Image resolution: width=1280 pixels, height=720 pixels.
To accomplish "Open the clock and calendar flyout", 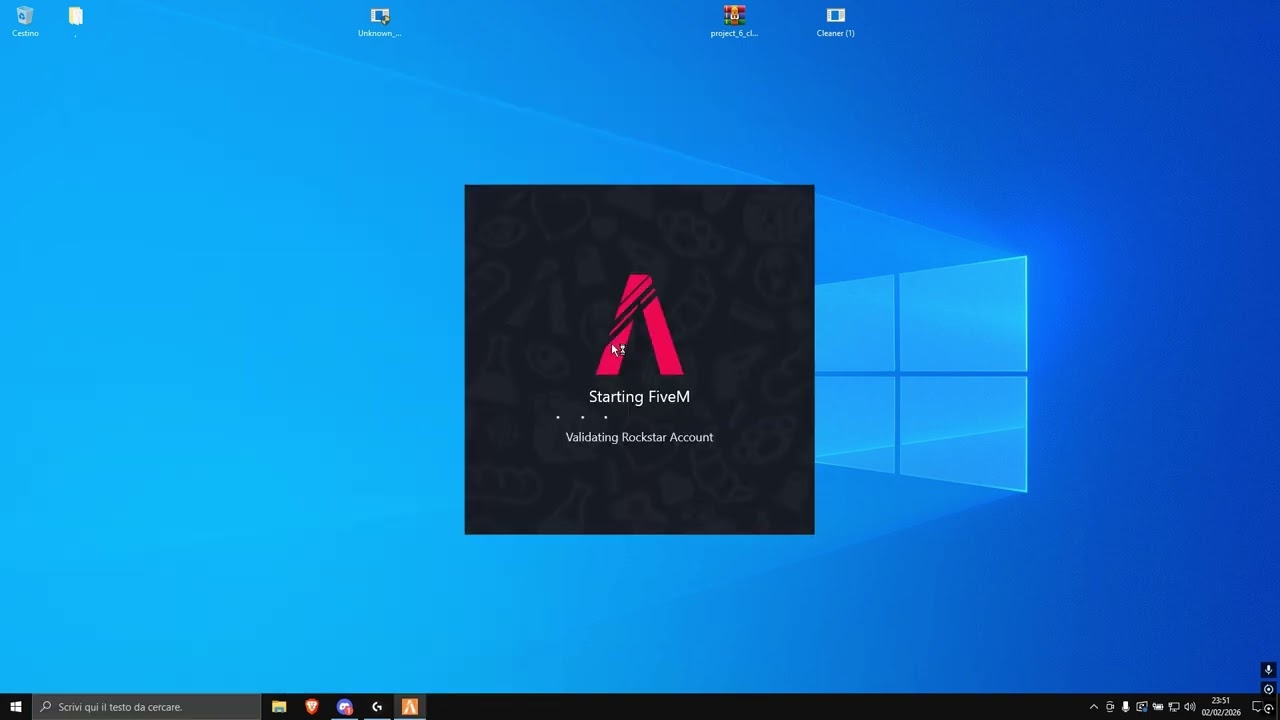I will click(1220, 707).
